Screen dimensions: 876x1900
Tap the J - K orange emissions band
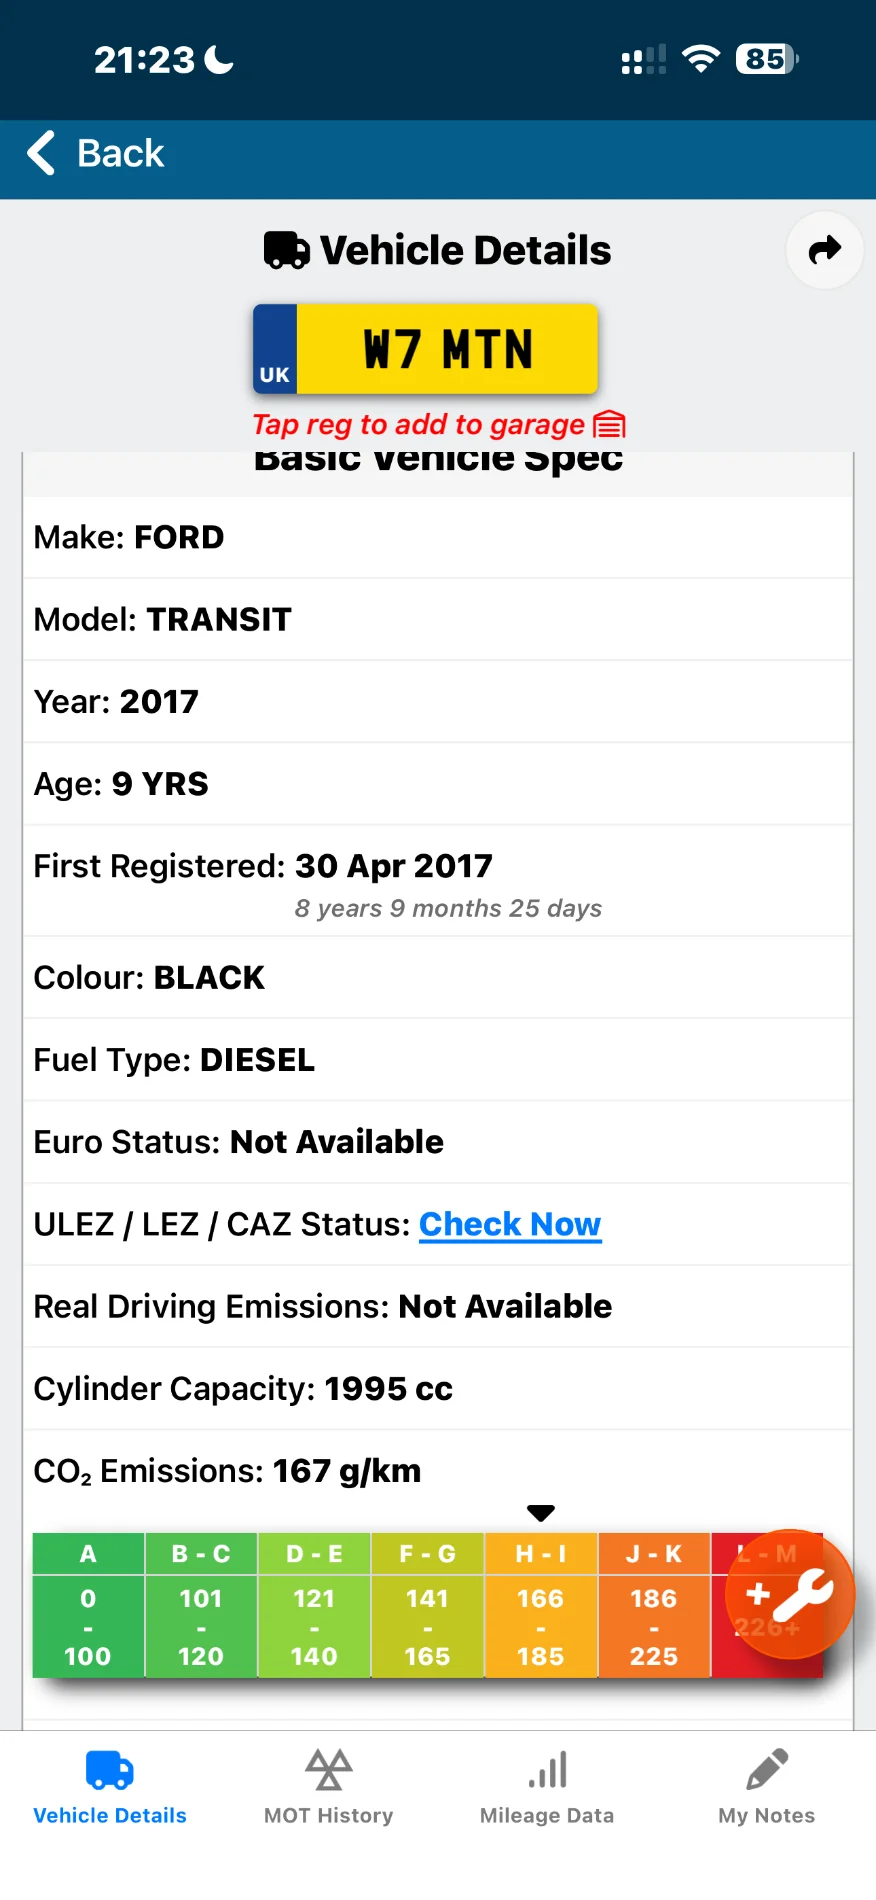pos(654,1605)
